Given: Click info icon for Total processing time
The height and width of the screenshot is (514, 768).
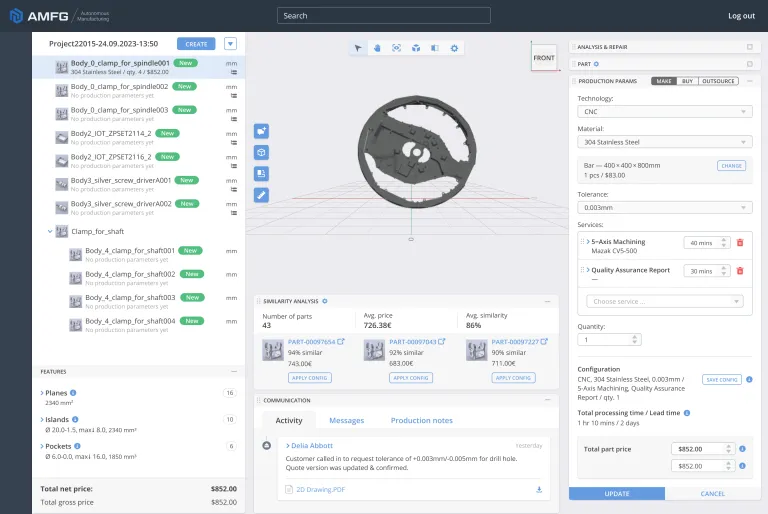Looking at the screenshot, I should click(687, 413).
